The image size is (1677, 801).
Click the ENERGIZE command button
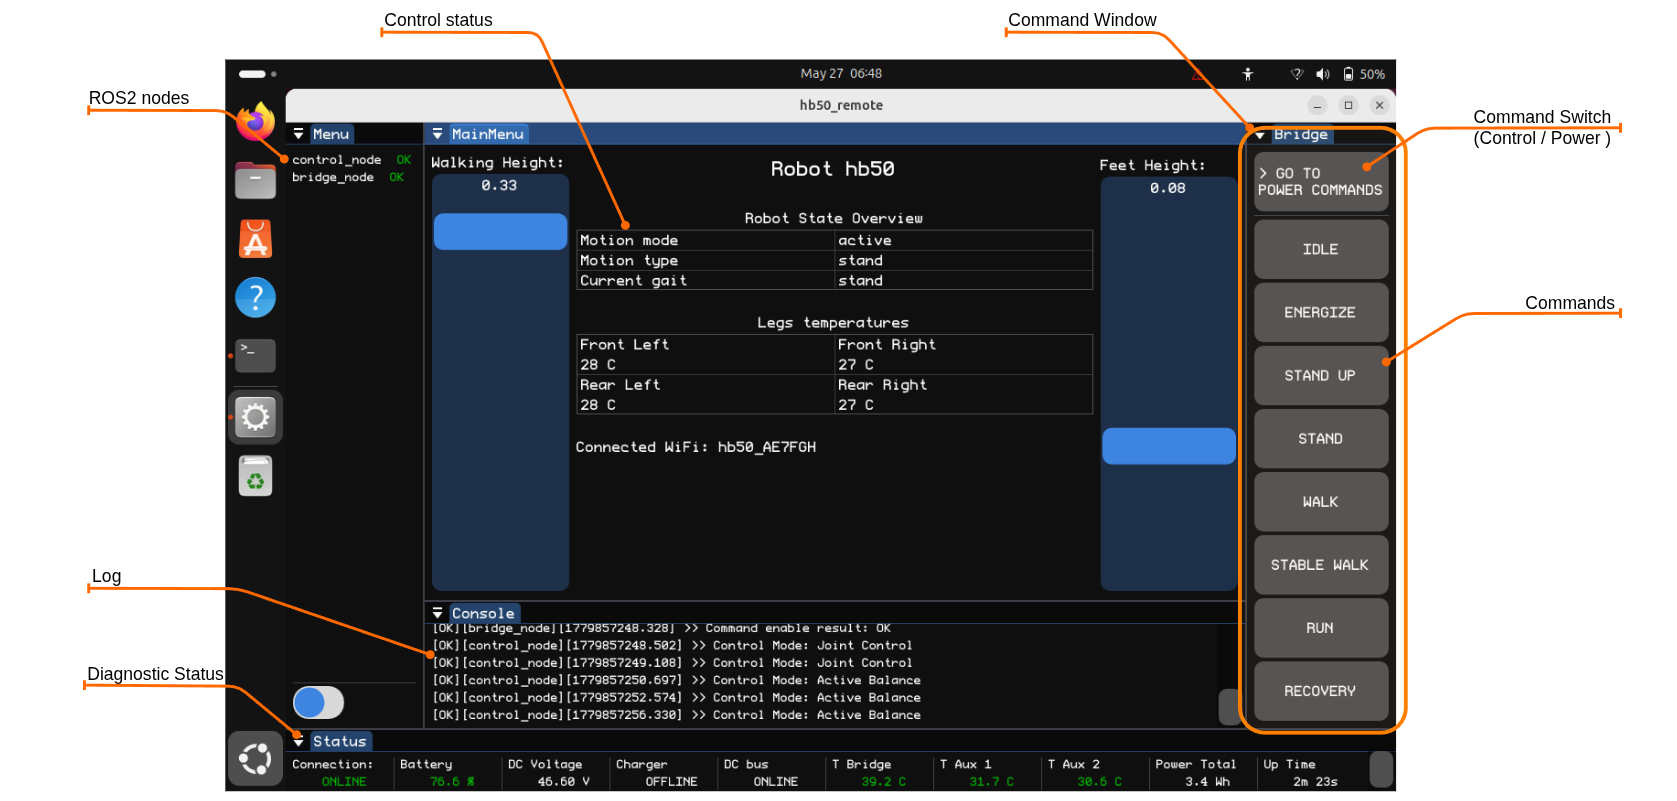(x=1321, y=312)
